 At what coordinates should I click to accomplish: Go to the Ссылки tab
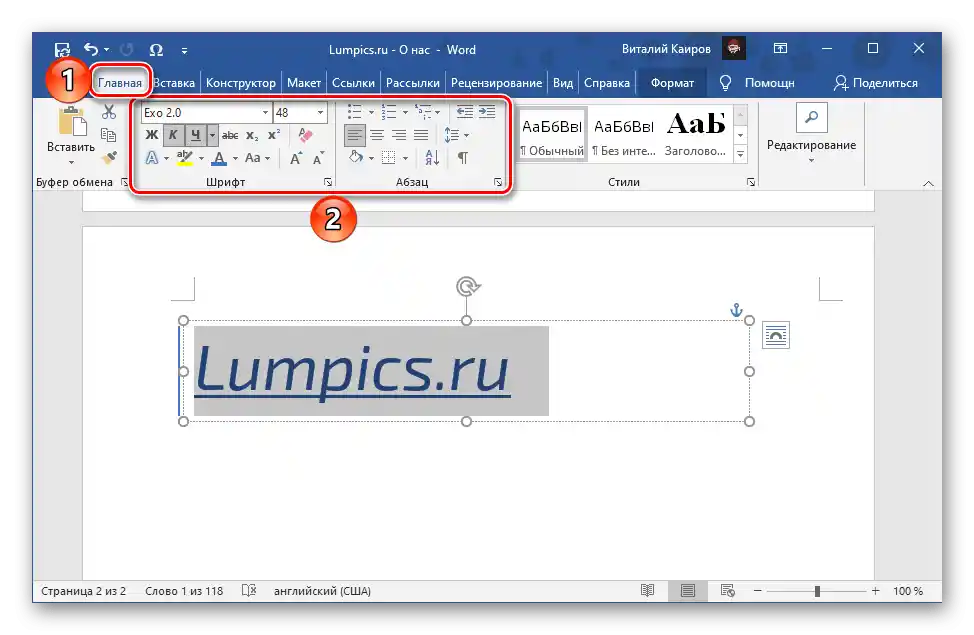(353, 83)
